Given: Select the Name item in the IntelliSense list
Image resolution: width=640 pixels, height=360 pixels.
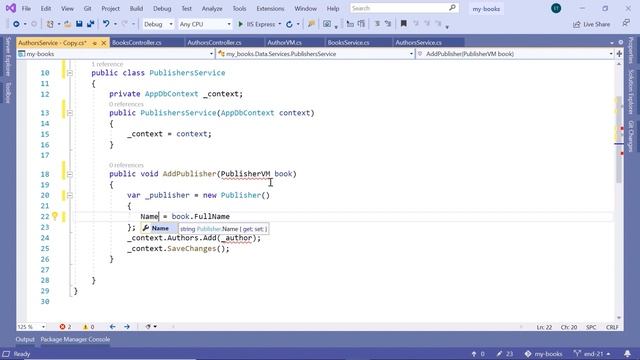Looking at the screenshot, I should pyautogui.click(x=160, y=229).
